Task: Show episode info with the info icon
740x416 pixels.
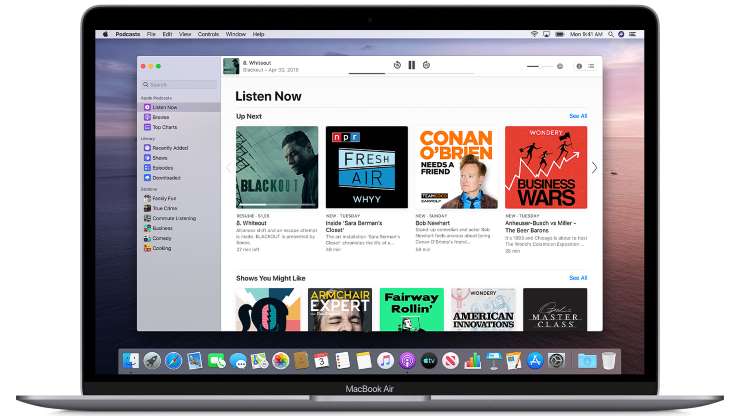Action: [x=579, y=67]
